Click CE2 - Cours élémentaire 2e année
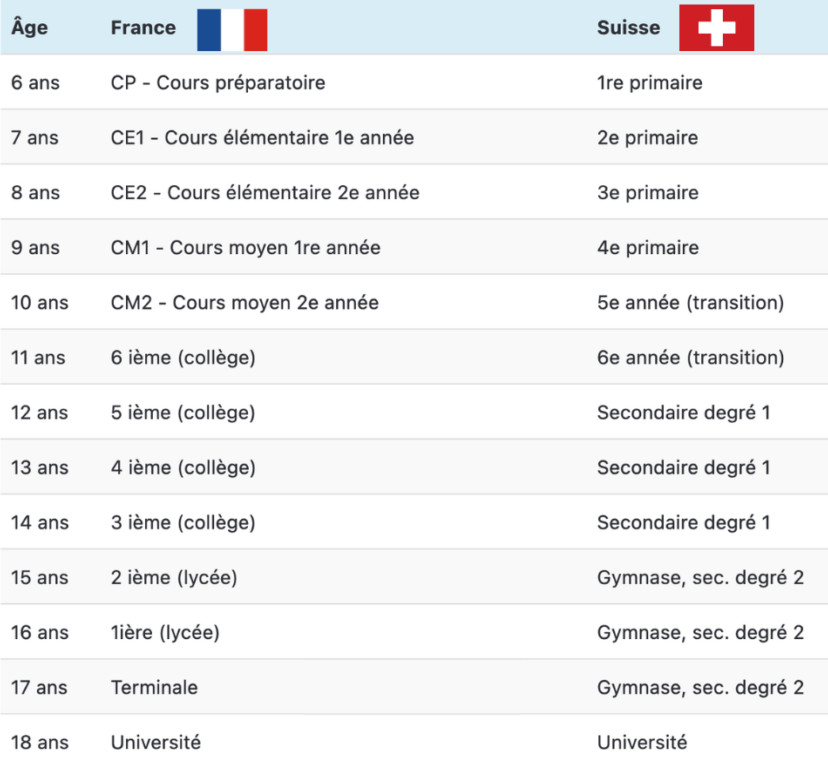Screen dimensions: 828x781 click(x=265, y=193)
